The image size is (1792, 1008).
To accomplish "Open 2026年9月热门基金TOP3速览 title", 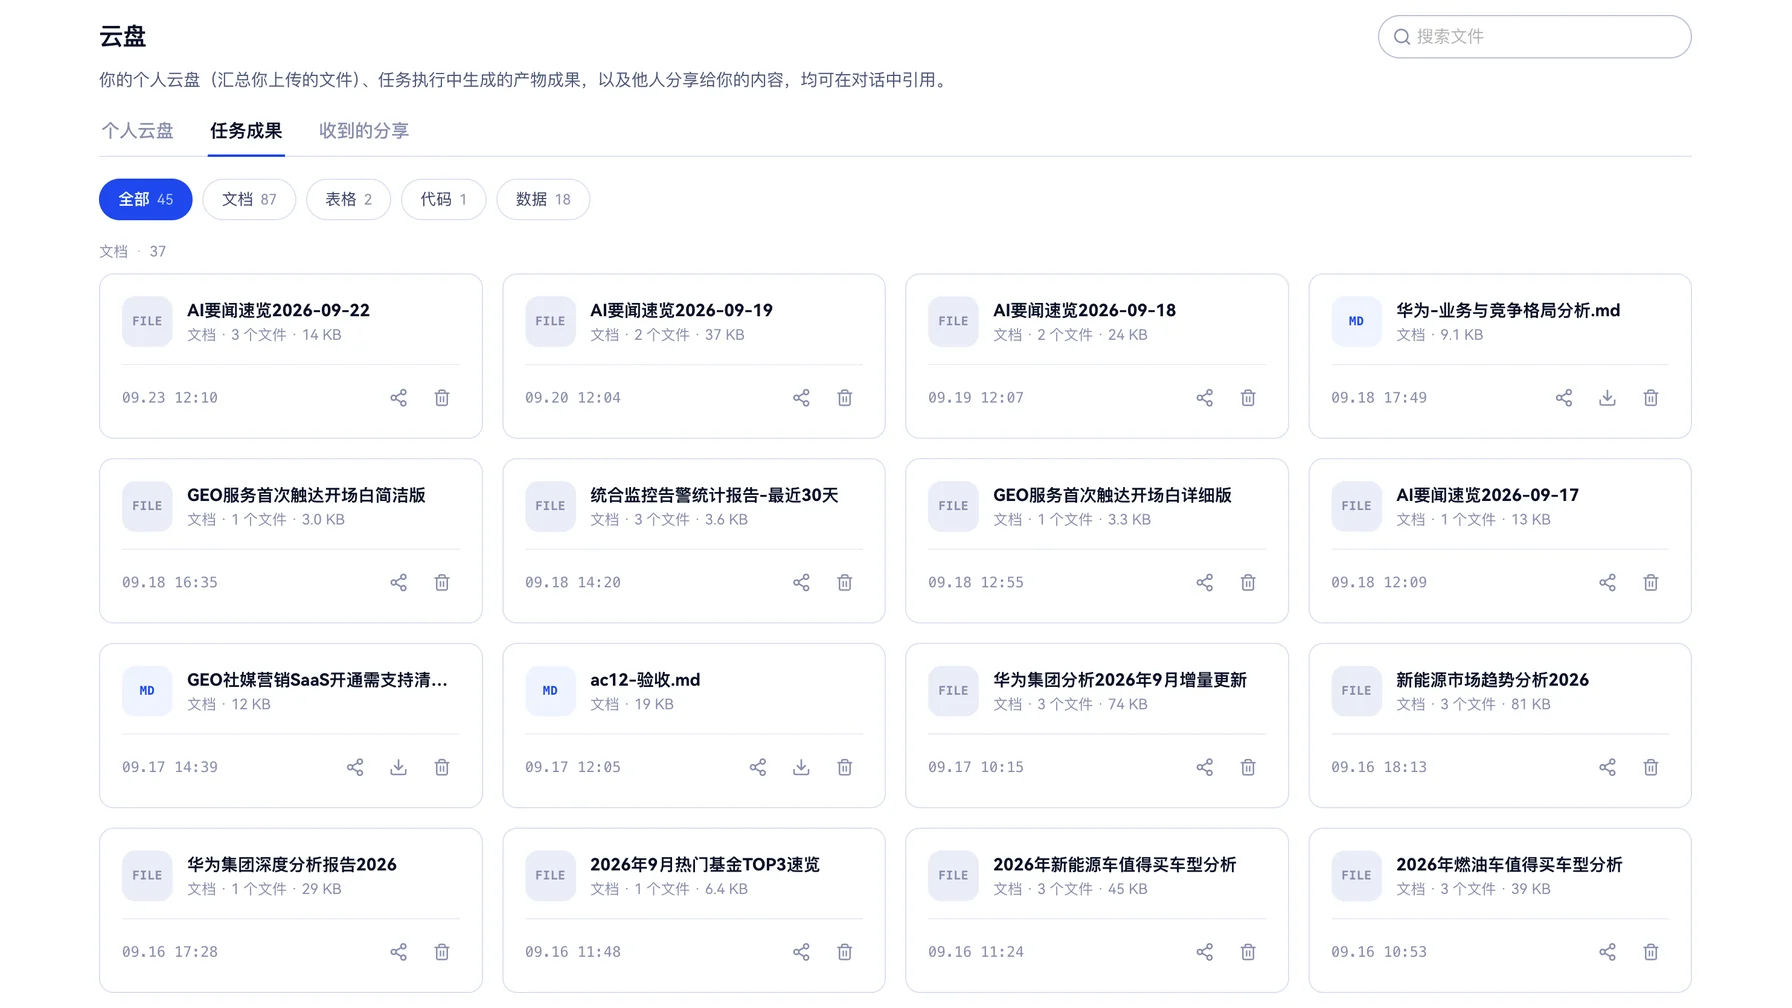I will 705,865.
